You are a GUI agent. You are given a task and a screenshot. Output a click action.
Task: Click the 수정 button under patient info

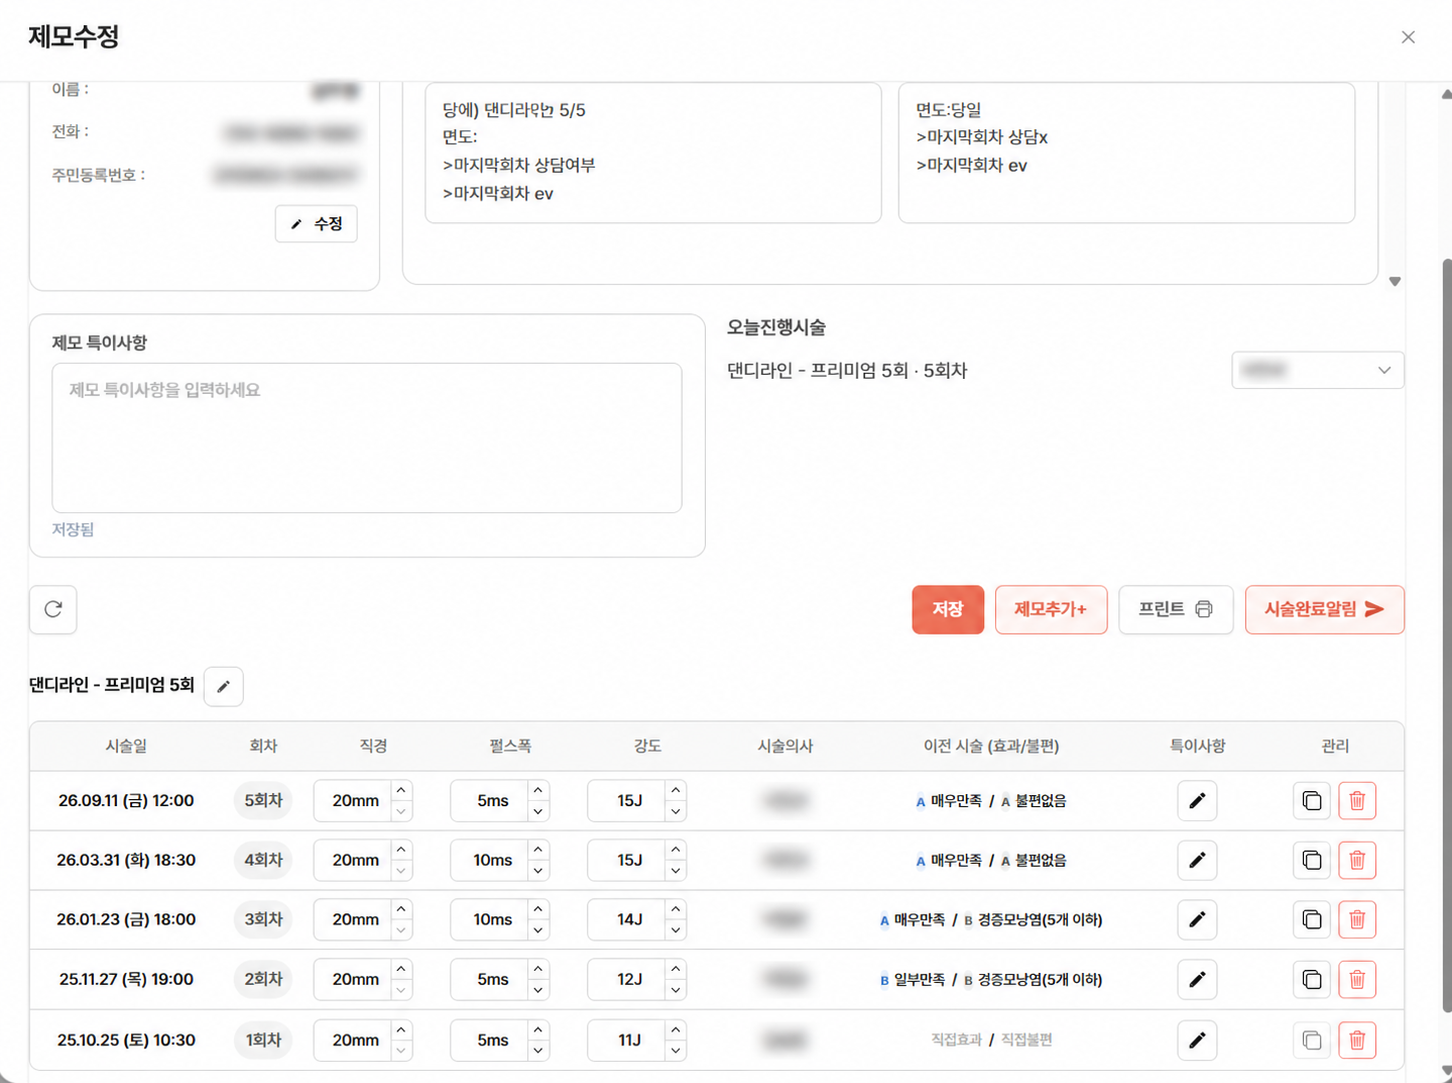pos(316,224)
